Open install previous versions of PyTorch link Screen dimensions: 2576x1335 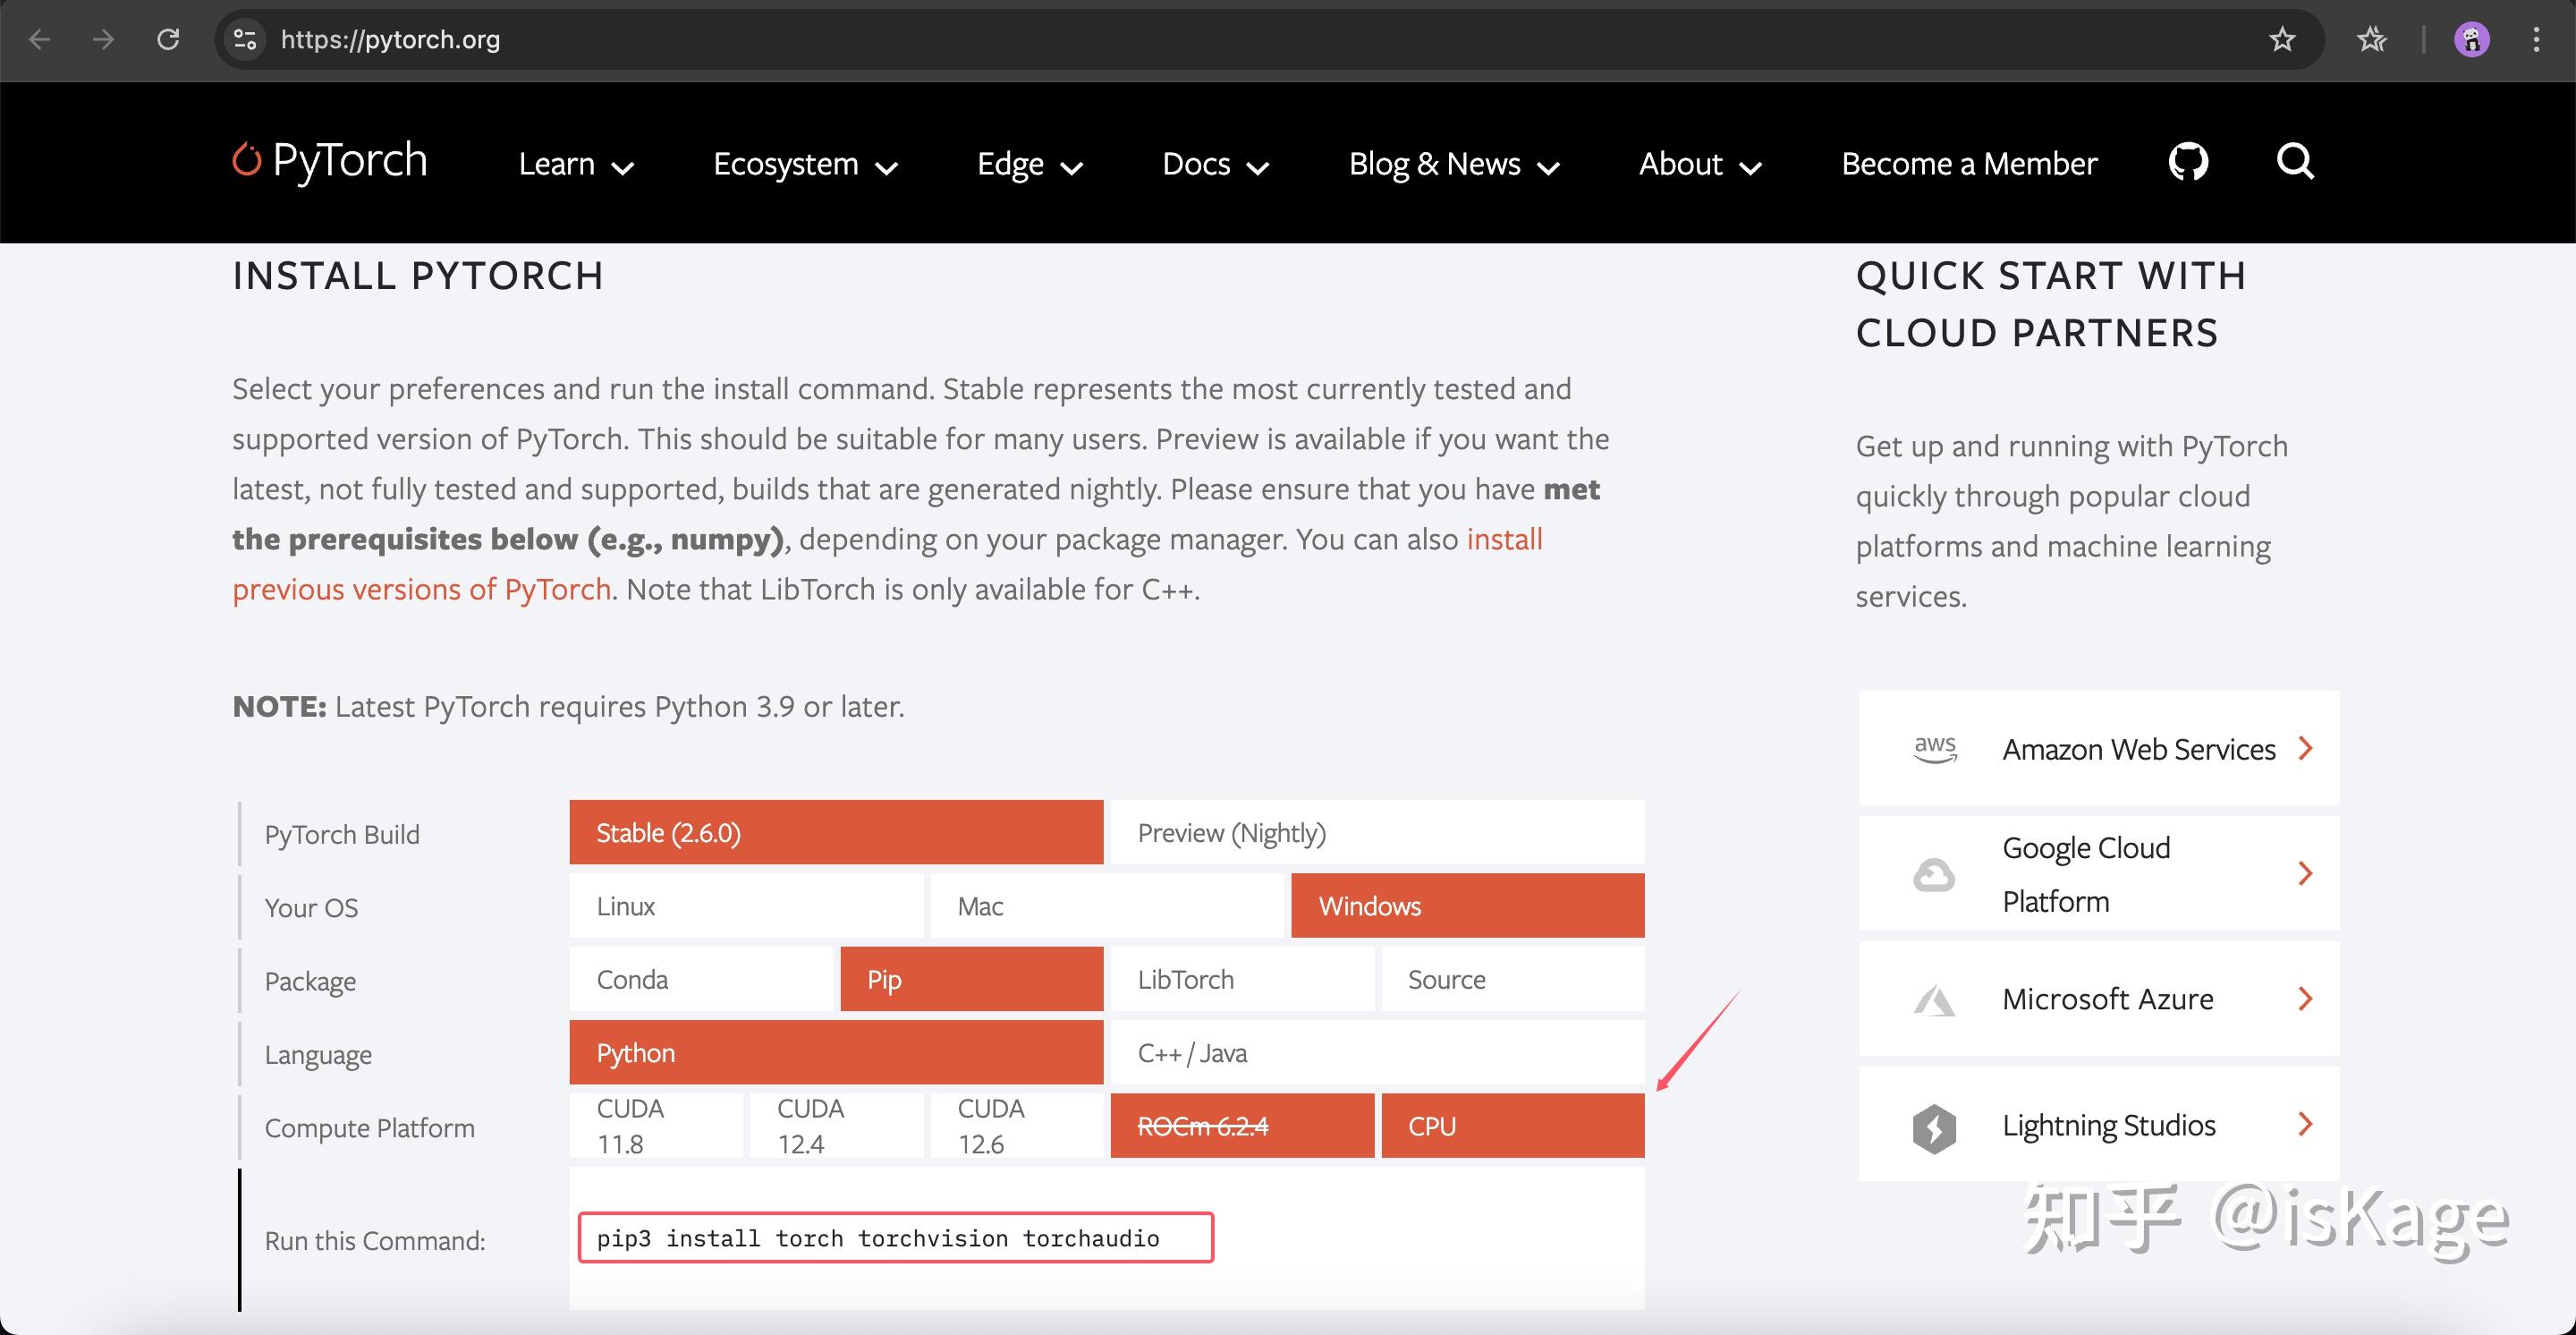pyautogui.click(x=420, y=589)
